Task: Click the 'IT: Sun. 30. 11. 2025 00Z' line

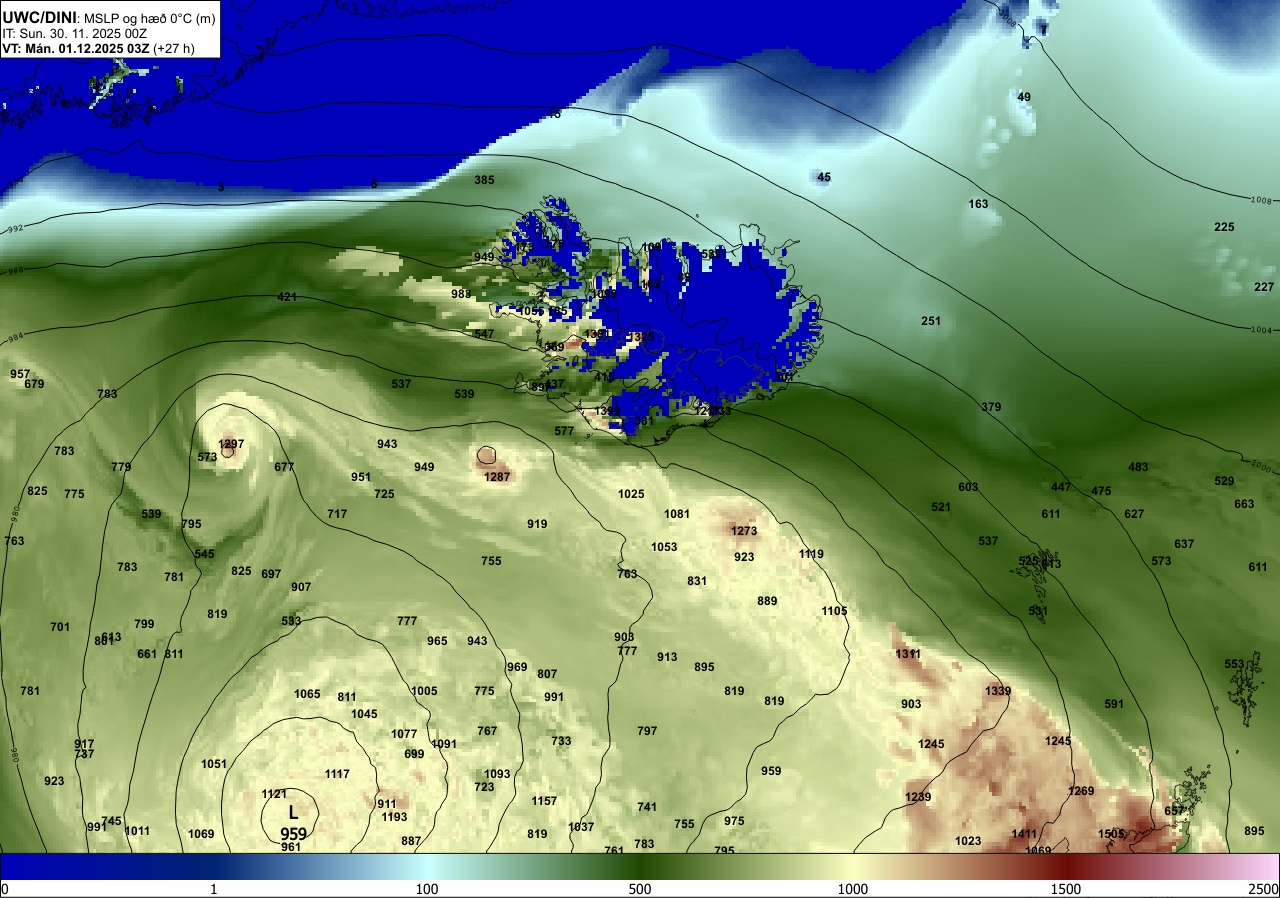Action: pos(75,33)
